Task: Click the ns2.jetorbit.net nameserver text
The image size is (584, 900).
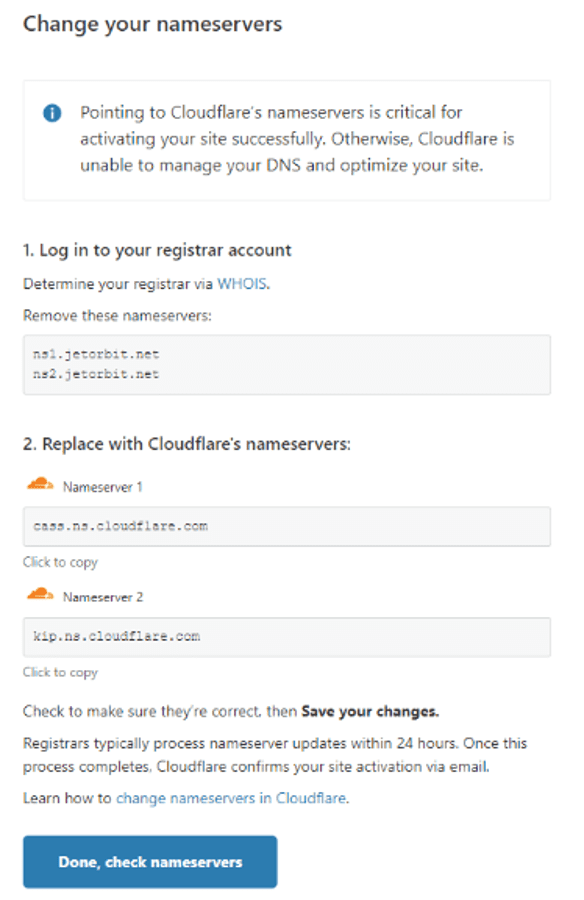Action: pyautogui.click(x=96, y=374)
